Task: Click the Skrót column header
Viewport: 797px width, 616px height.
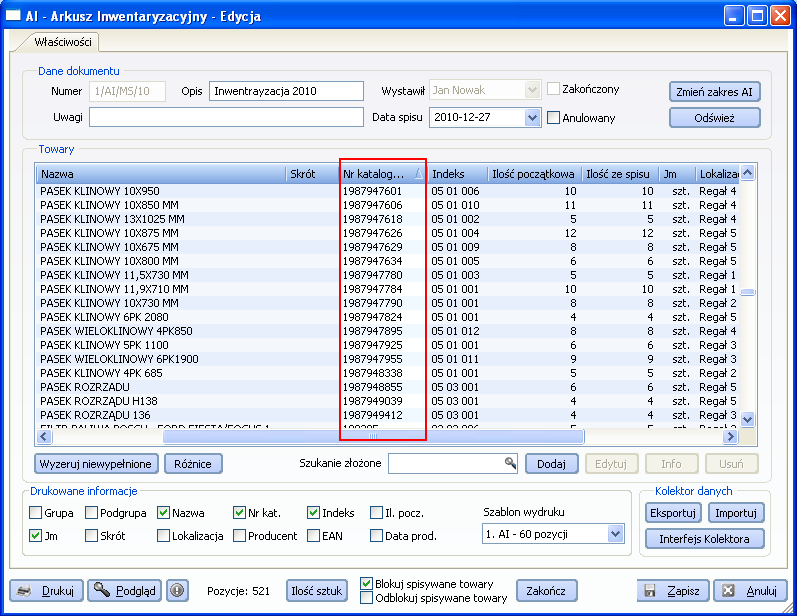Action: coord(313,174)
